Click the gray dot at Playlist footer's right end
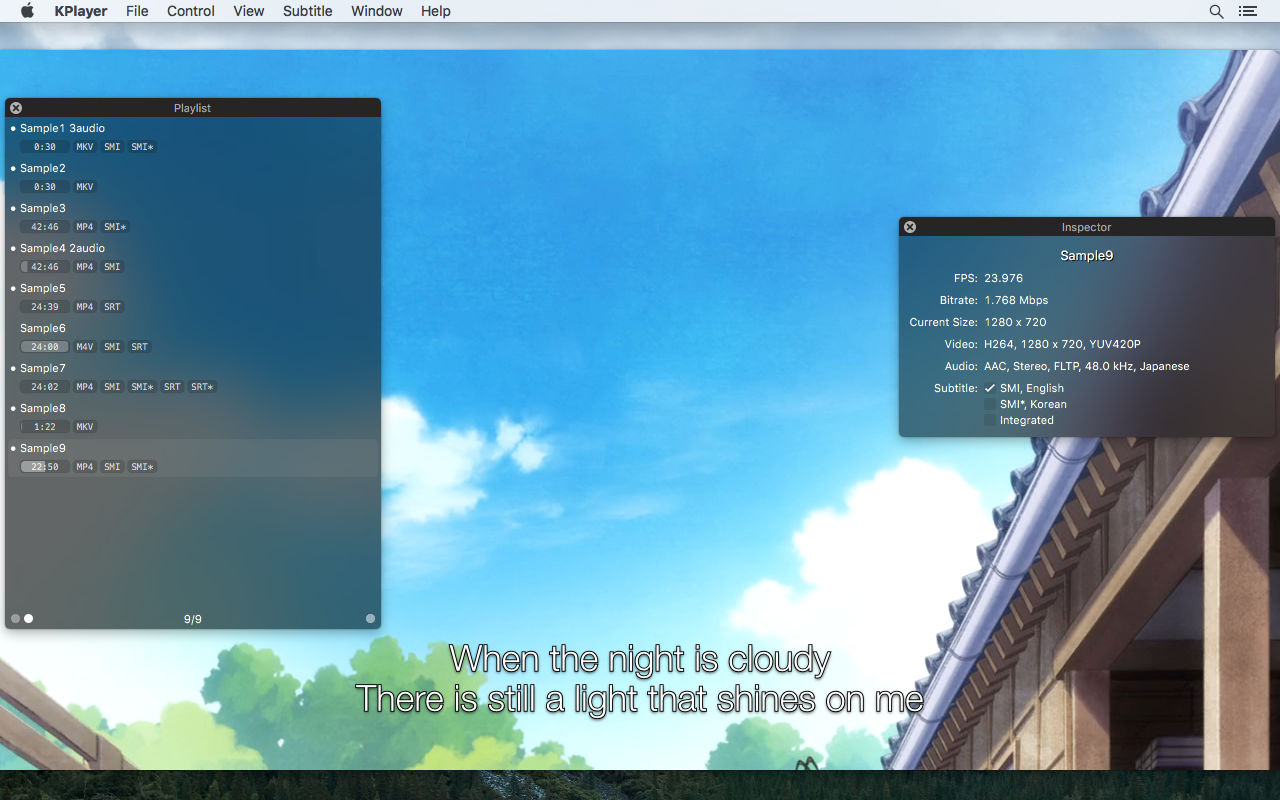This screenshot has height=800, width=1280. (x=370, y=619)
